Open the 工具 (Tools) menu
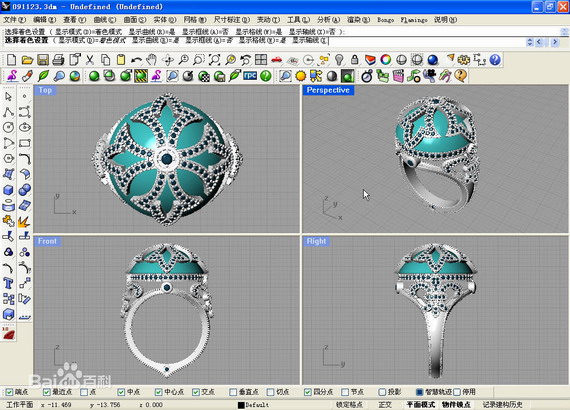Viewport: 570px width, 410px height. tap(298, 20)
